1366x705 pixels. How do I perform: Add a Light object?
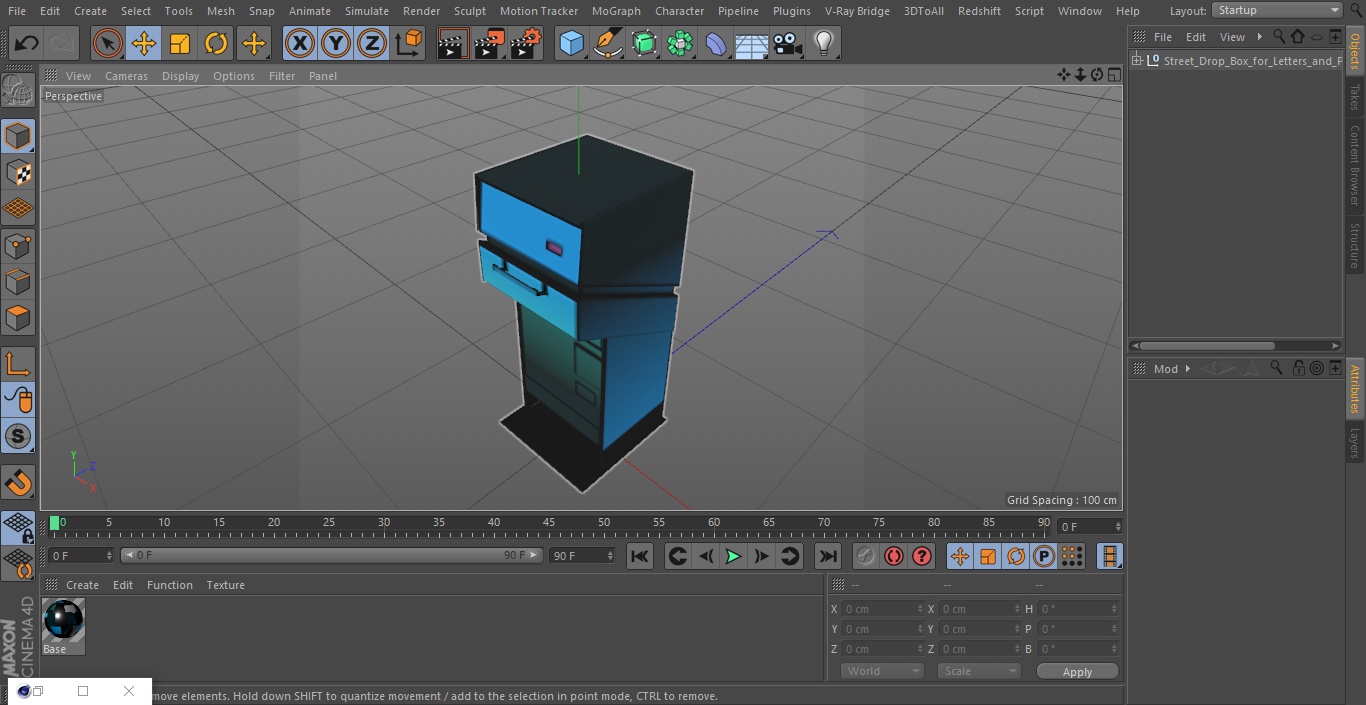click(x=824, y=43)
